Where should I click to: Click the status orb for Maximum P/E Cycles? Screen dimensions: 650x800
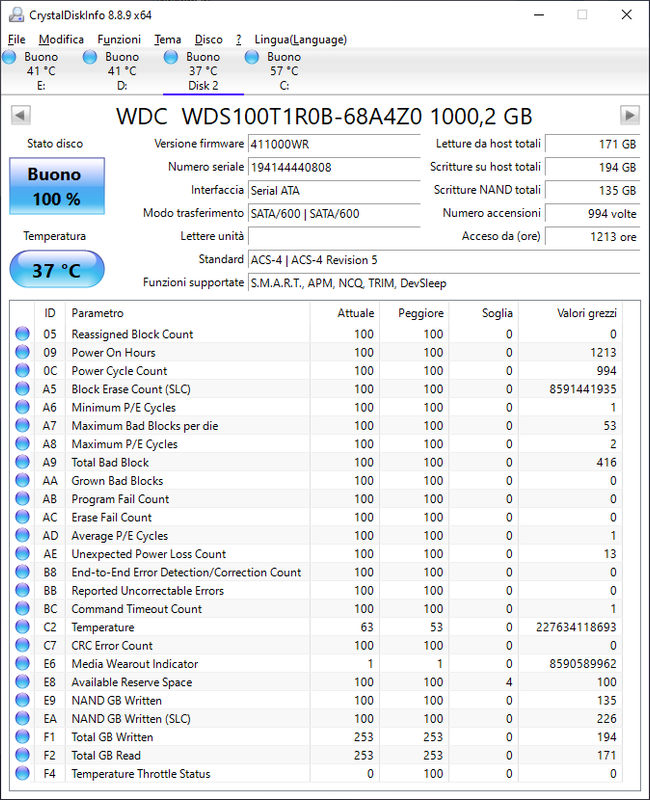(x=22, y=444)
